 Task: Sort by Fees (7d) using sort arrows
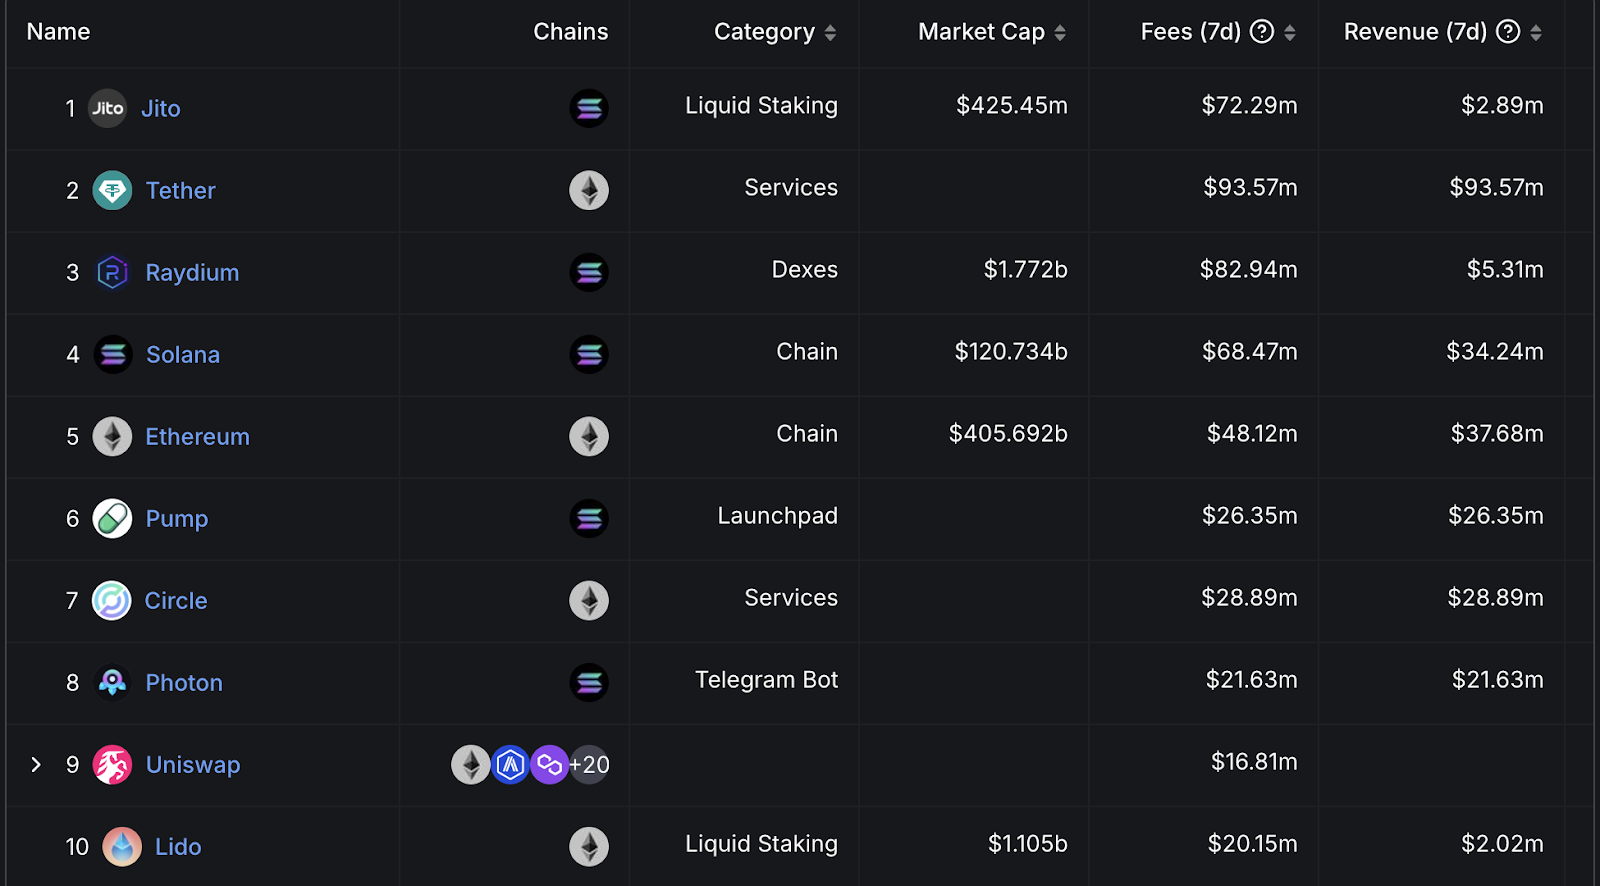tap(1290, 33)
